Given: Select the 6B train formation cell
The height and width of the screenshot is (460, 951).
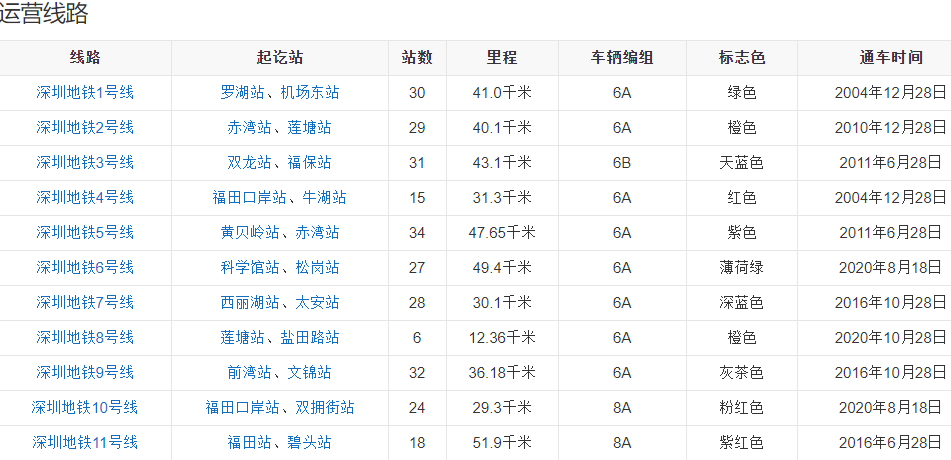Looking at the screenshot, I should coord(622,163).
